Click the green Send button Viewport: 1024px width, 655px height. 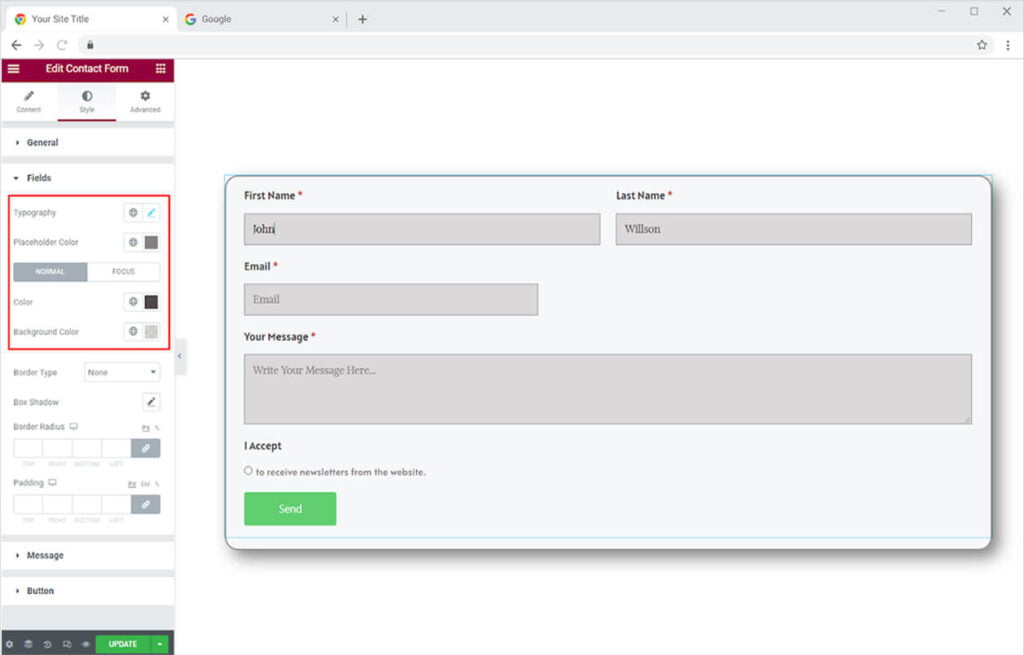pyautogui.click(x=290, y=509)
